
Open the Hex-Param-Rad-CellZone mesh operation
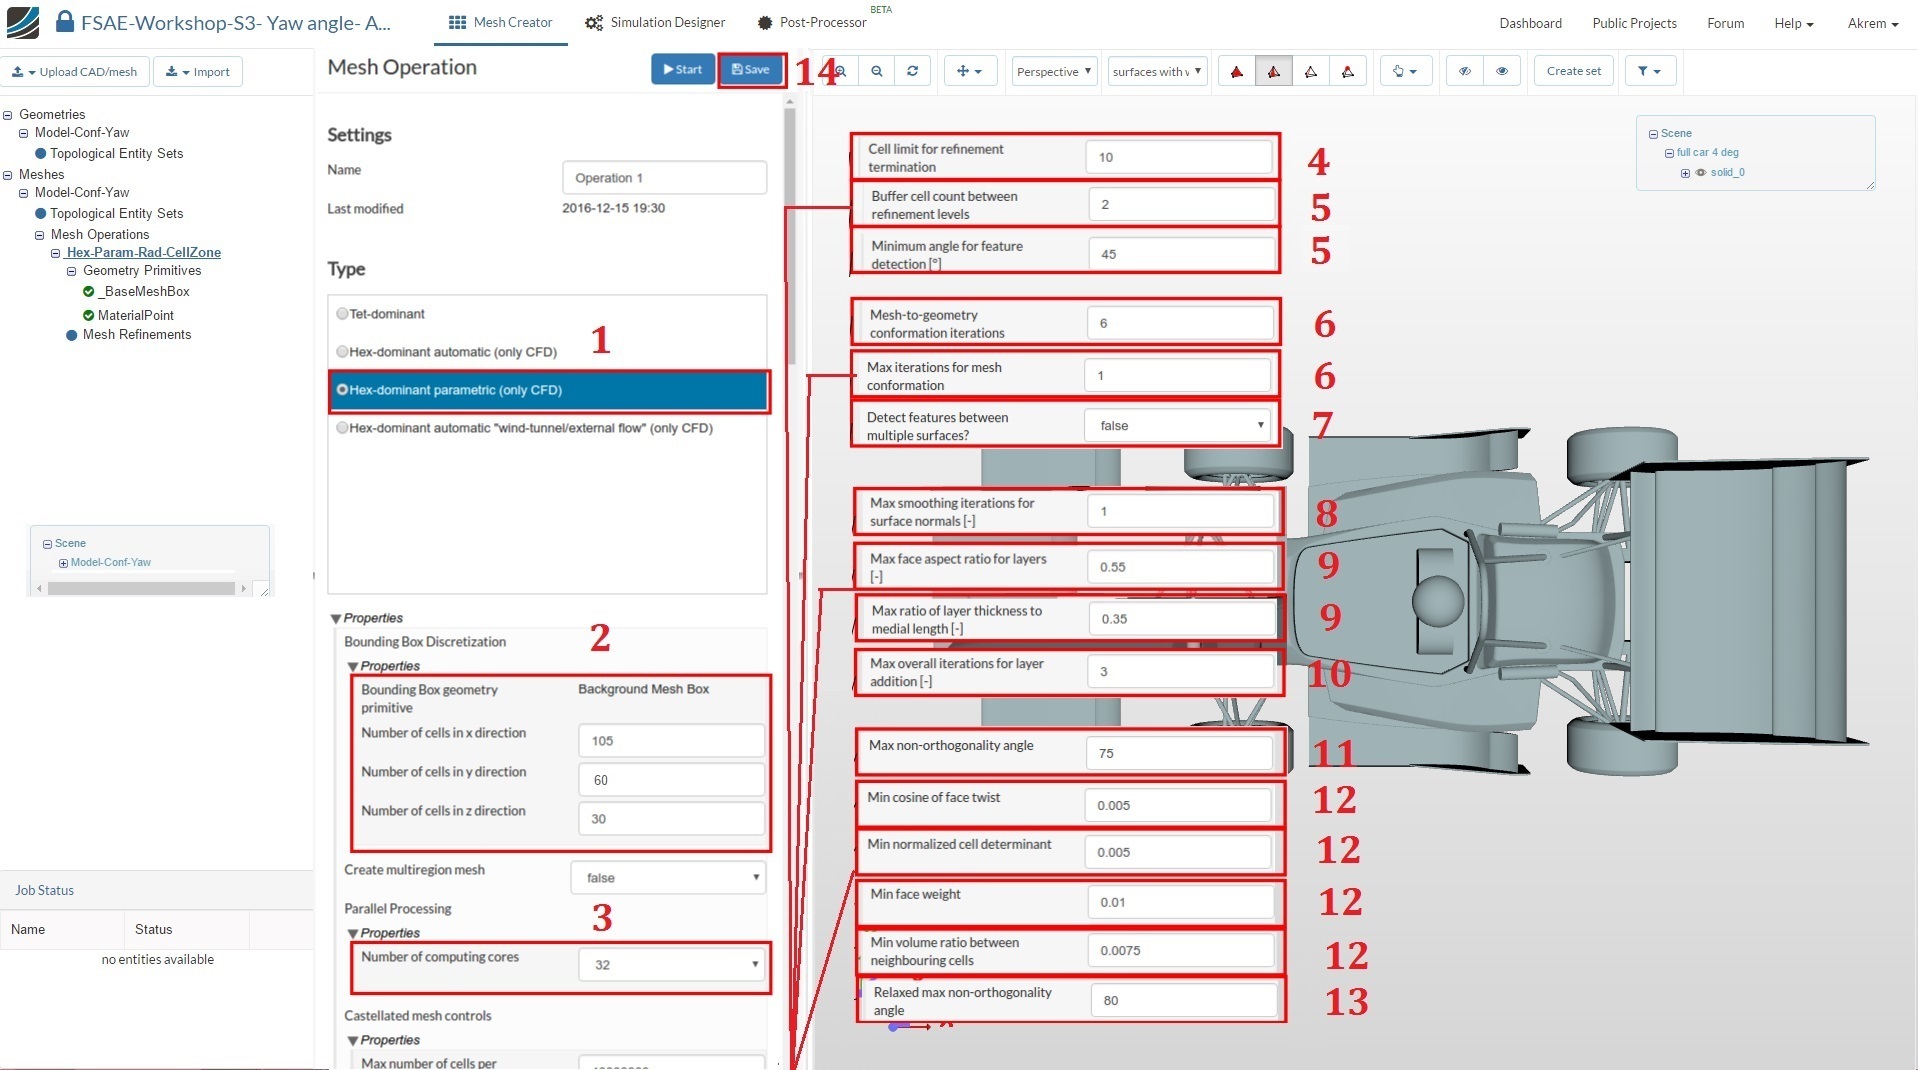(x=143, y=253)
